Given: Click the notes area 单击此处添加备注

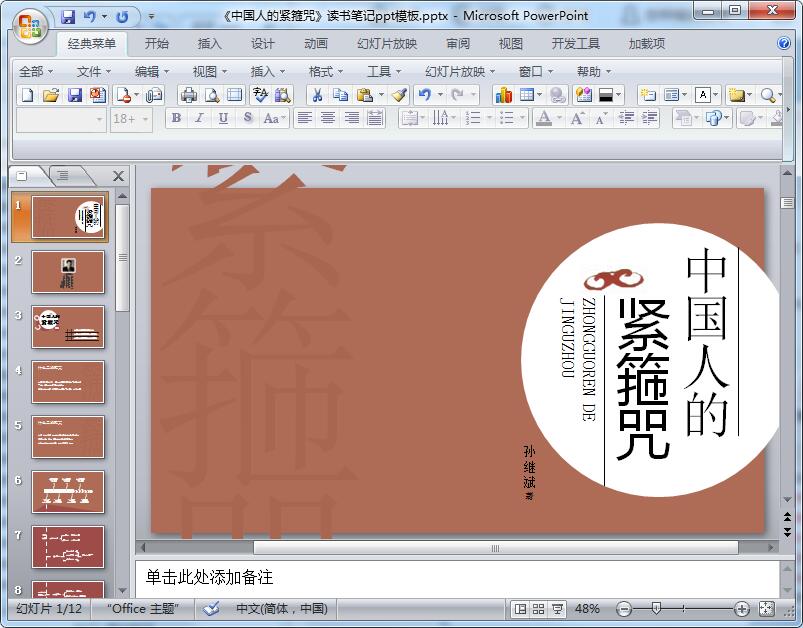Looking at the screenshot, I should [x=457, y=578].
